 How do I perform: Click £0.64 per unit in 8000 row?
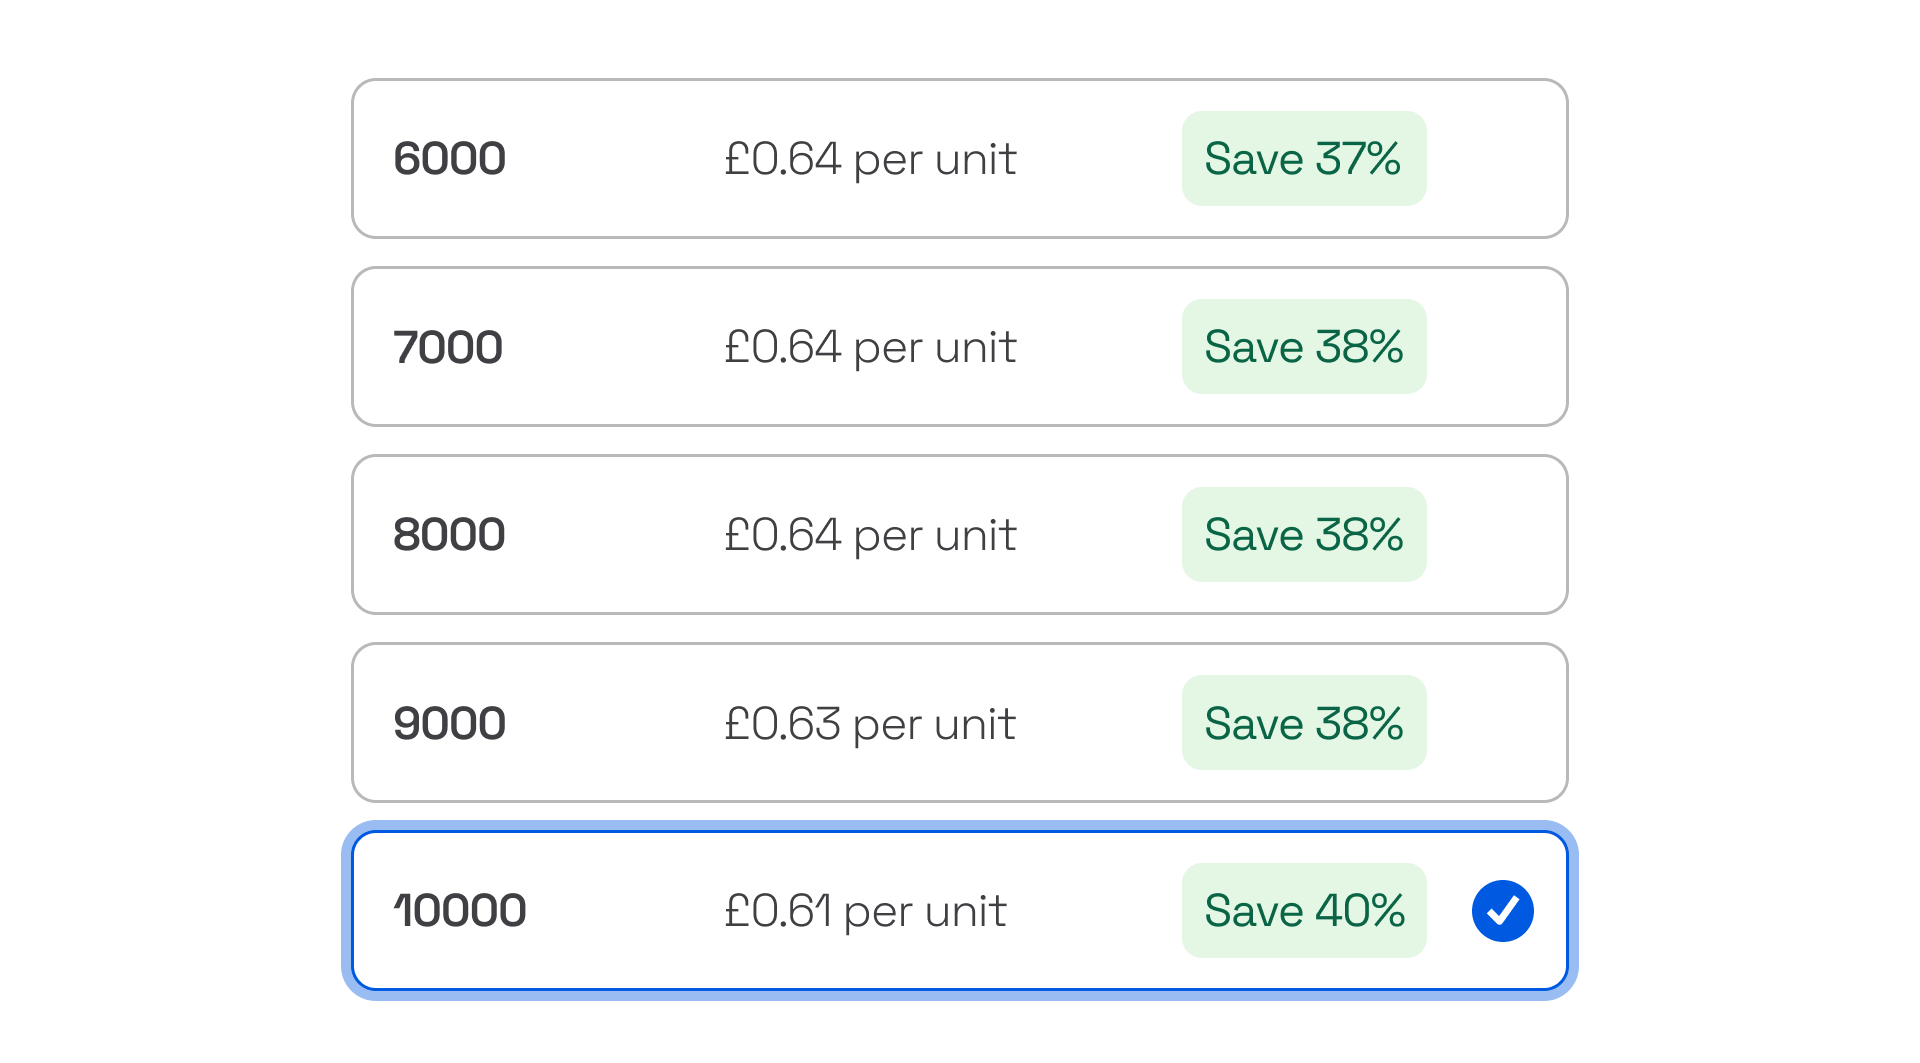[869, 535]
